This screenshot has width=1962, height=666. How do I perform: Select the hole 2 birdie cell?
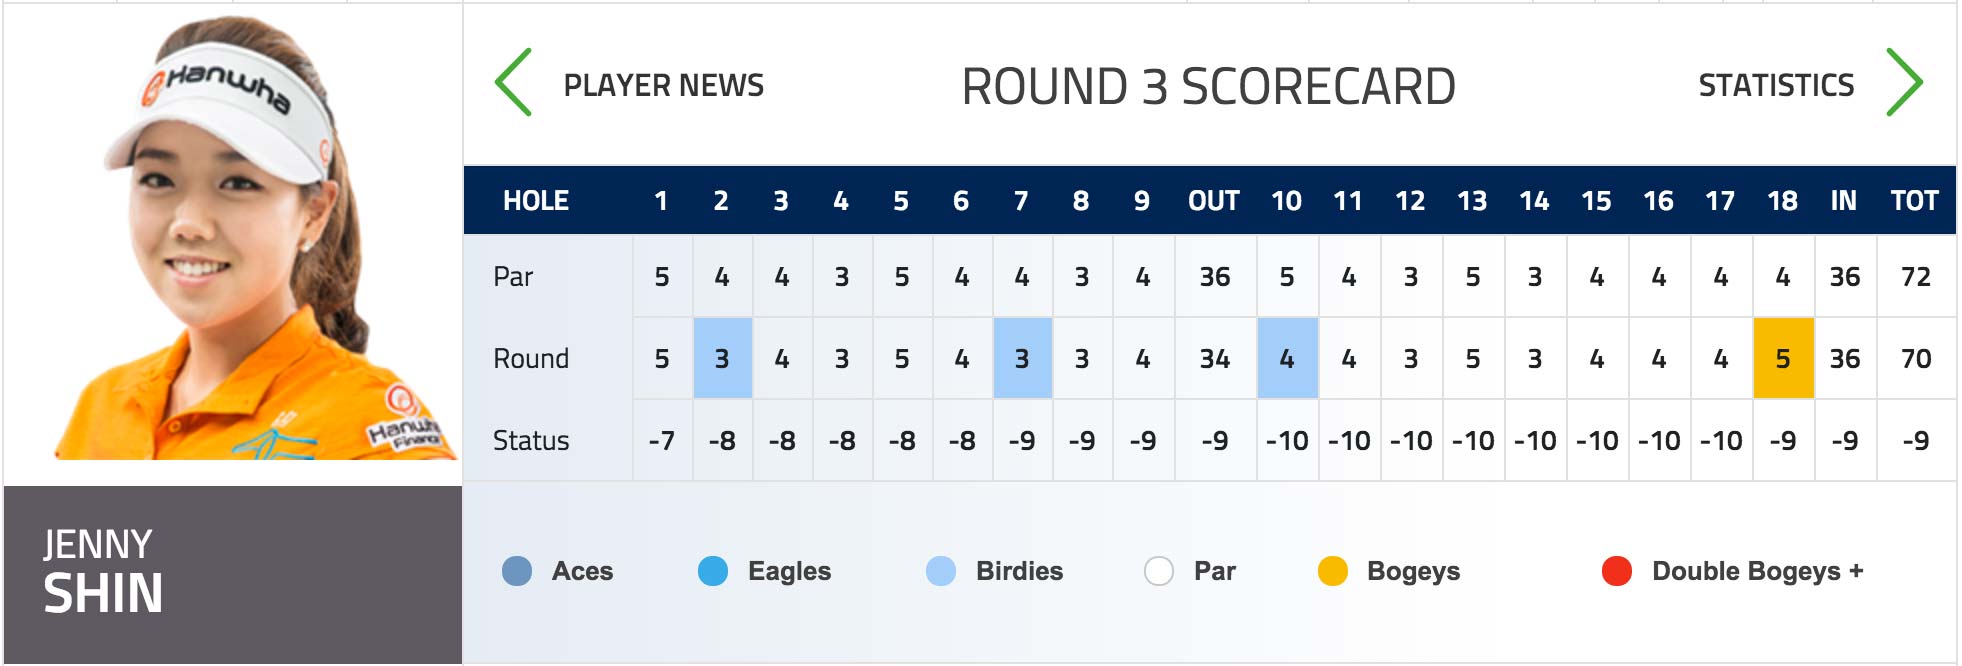(723, 358)
